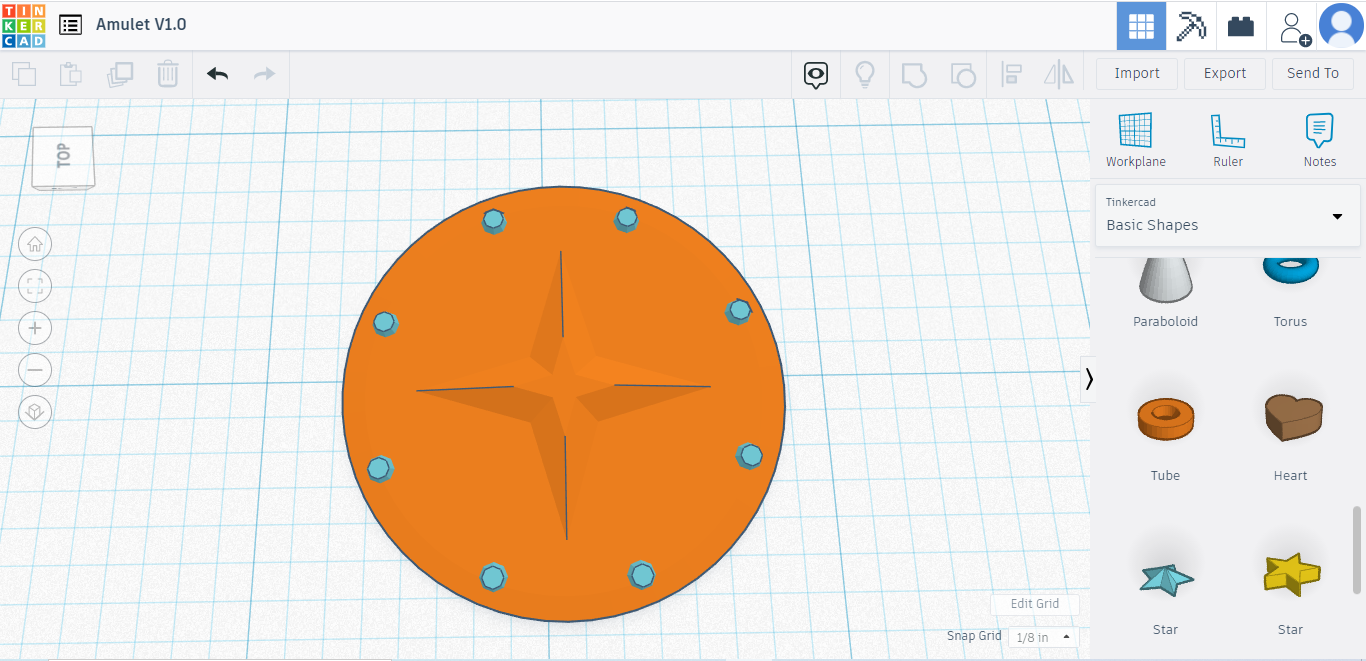The height and width of the screenshot is (661, 1366).
Task: Open the designs list icon
Action: [70, 25]
